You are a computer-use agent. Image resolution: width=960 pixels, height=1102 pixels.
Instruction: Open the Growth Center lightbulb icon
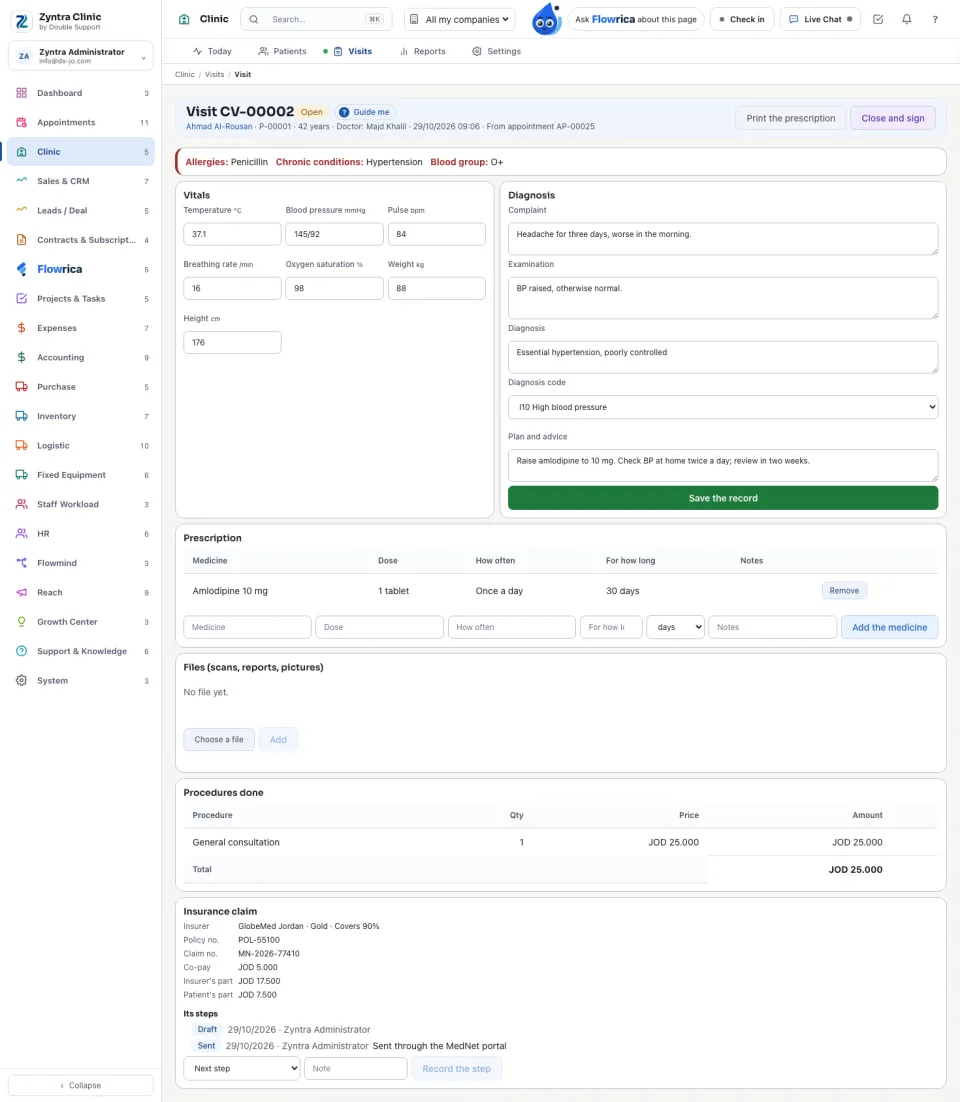(x=22, y=622)
